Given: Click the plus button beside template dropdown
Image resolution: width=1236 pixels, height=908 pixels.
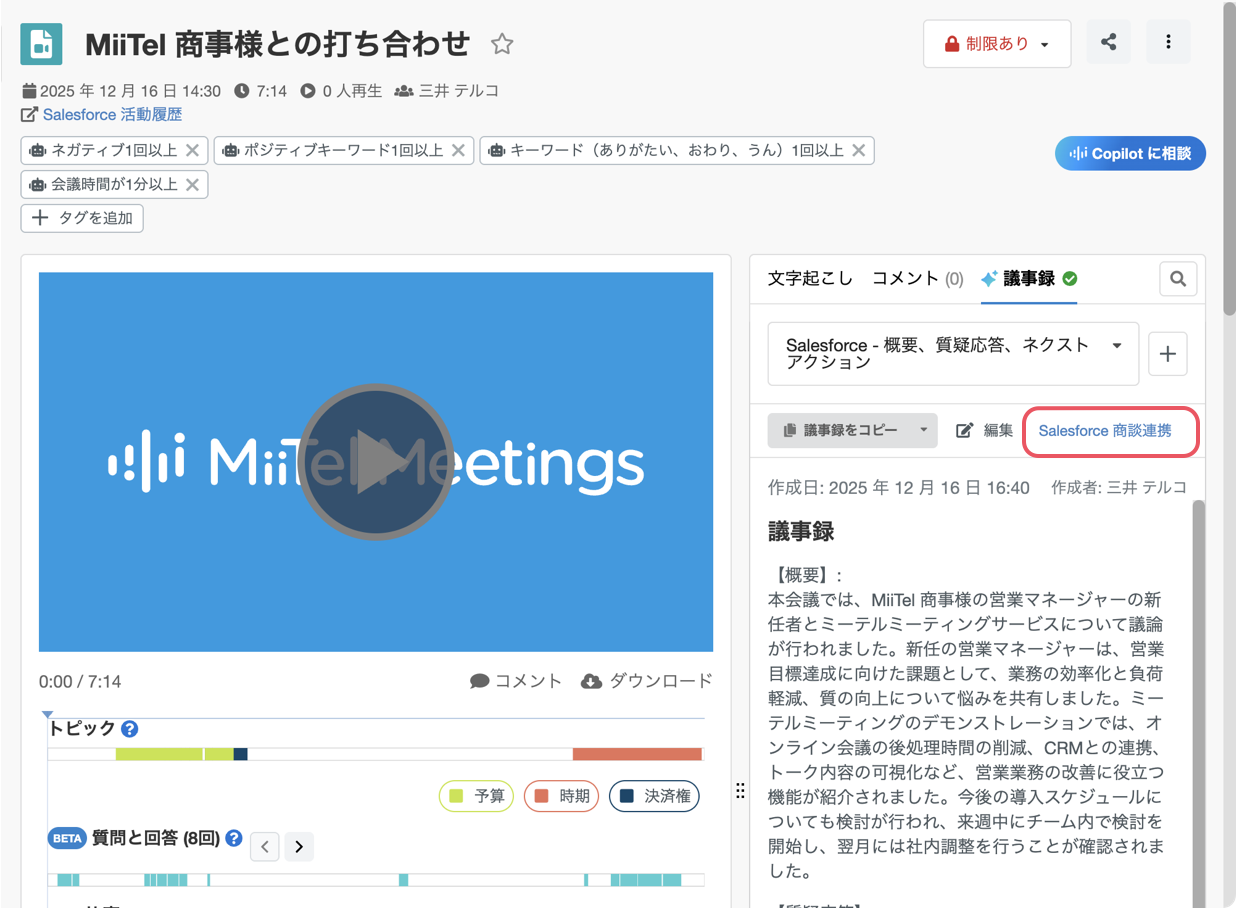Looking at the screenshot, I should pyautogui.click(x=1167, y=354).
